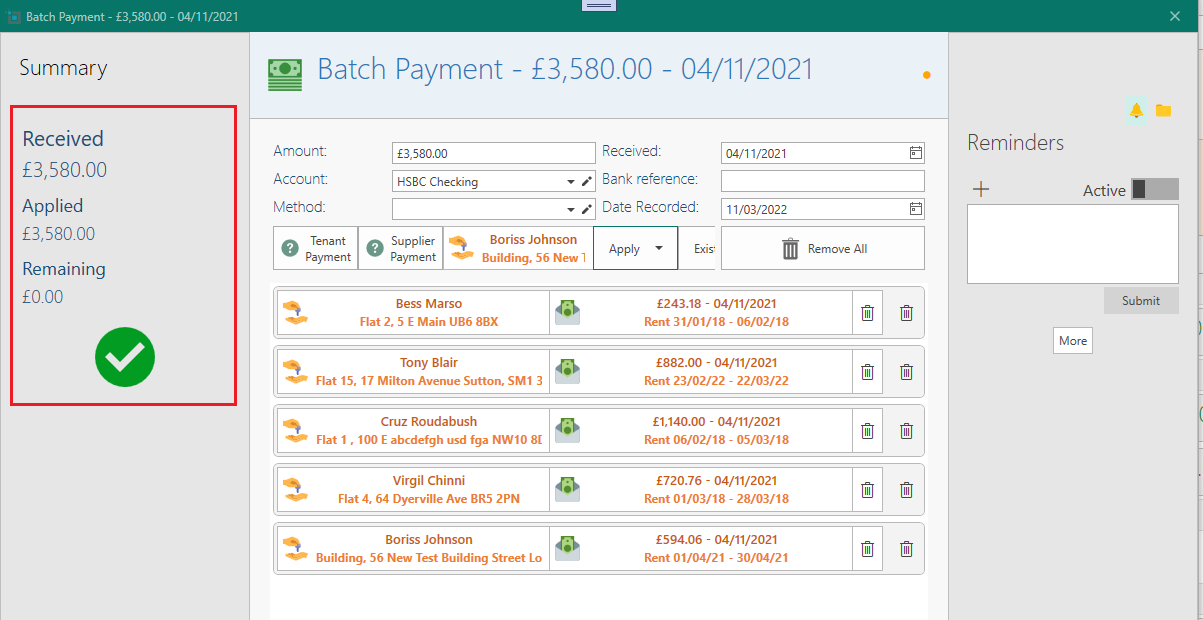Viewport: 1203px width, 620px height.
Task: Click the Remove All button
Action: (x=822, y=249)
